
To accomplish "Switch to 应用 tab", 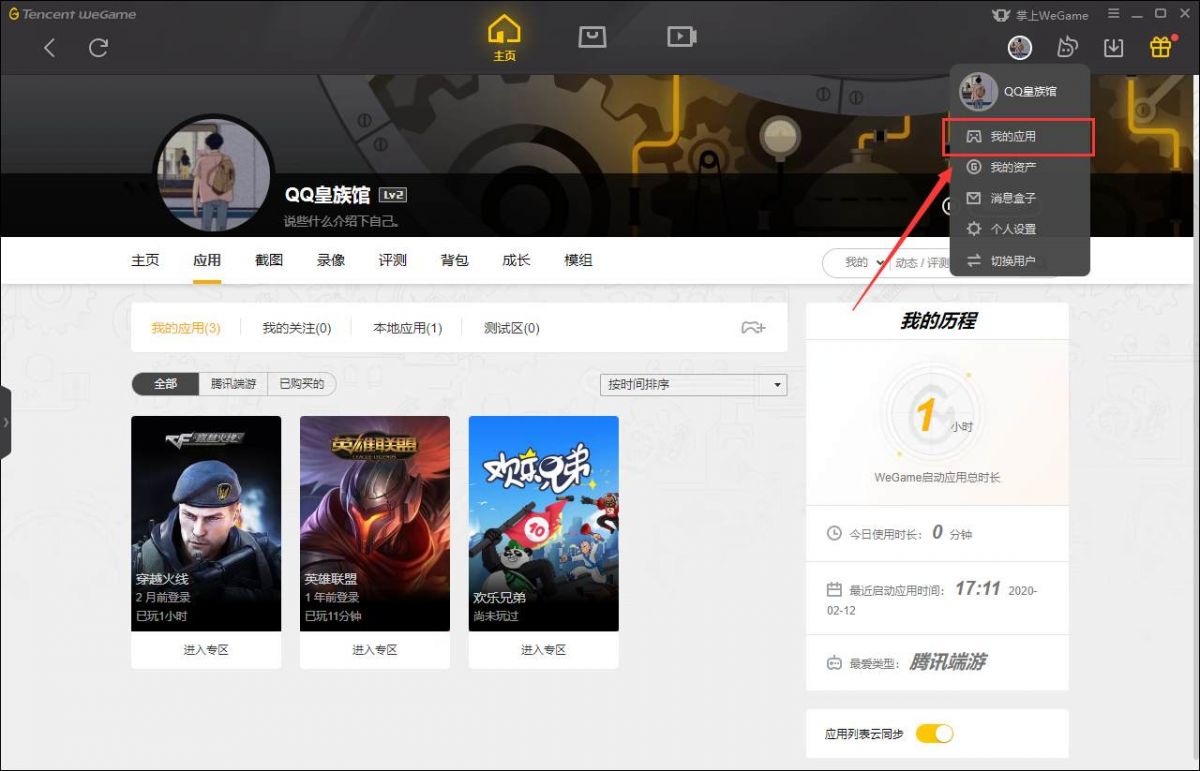I will click(207, 260).
